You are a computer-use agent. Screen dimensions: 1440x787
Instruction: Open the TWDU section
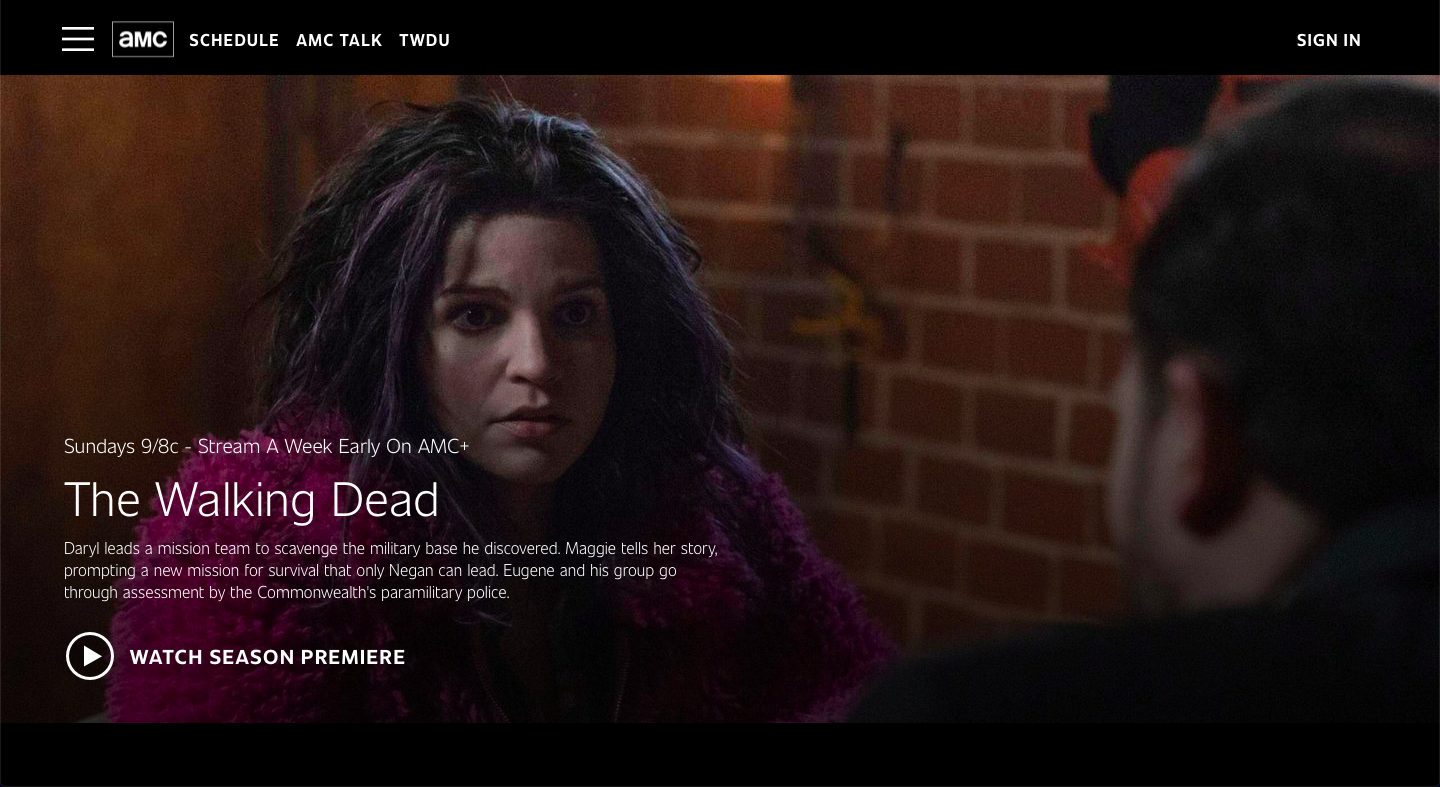(424, 40)
